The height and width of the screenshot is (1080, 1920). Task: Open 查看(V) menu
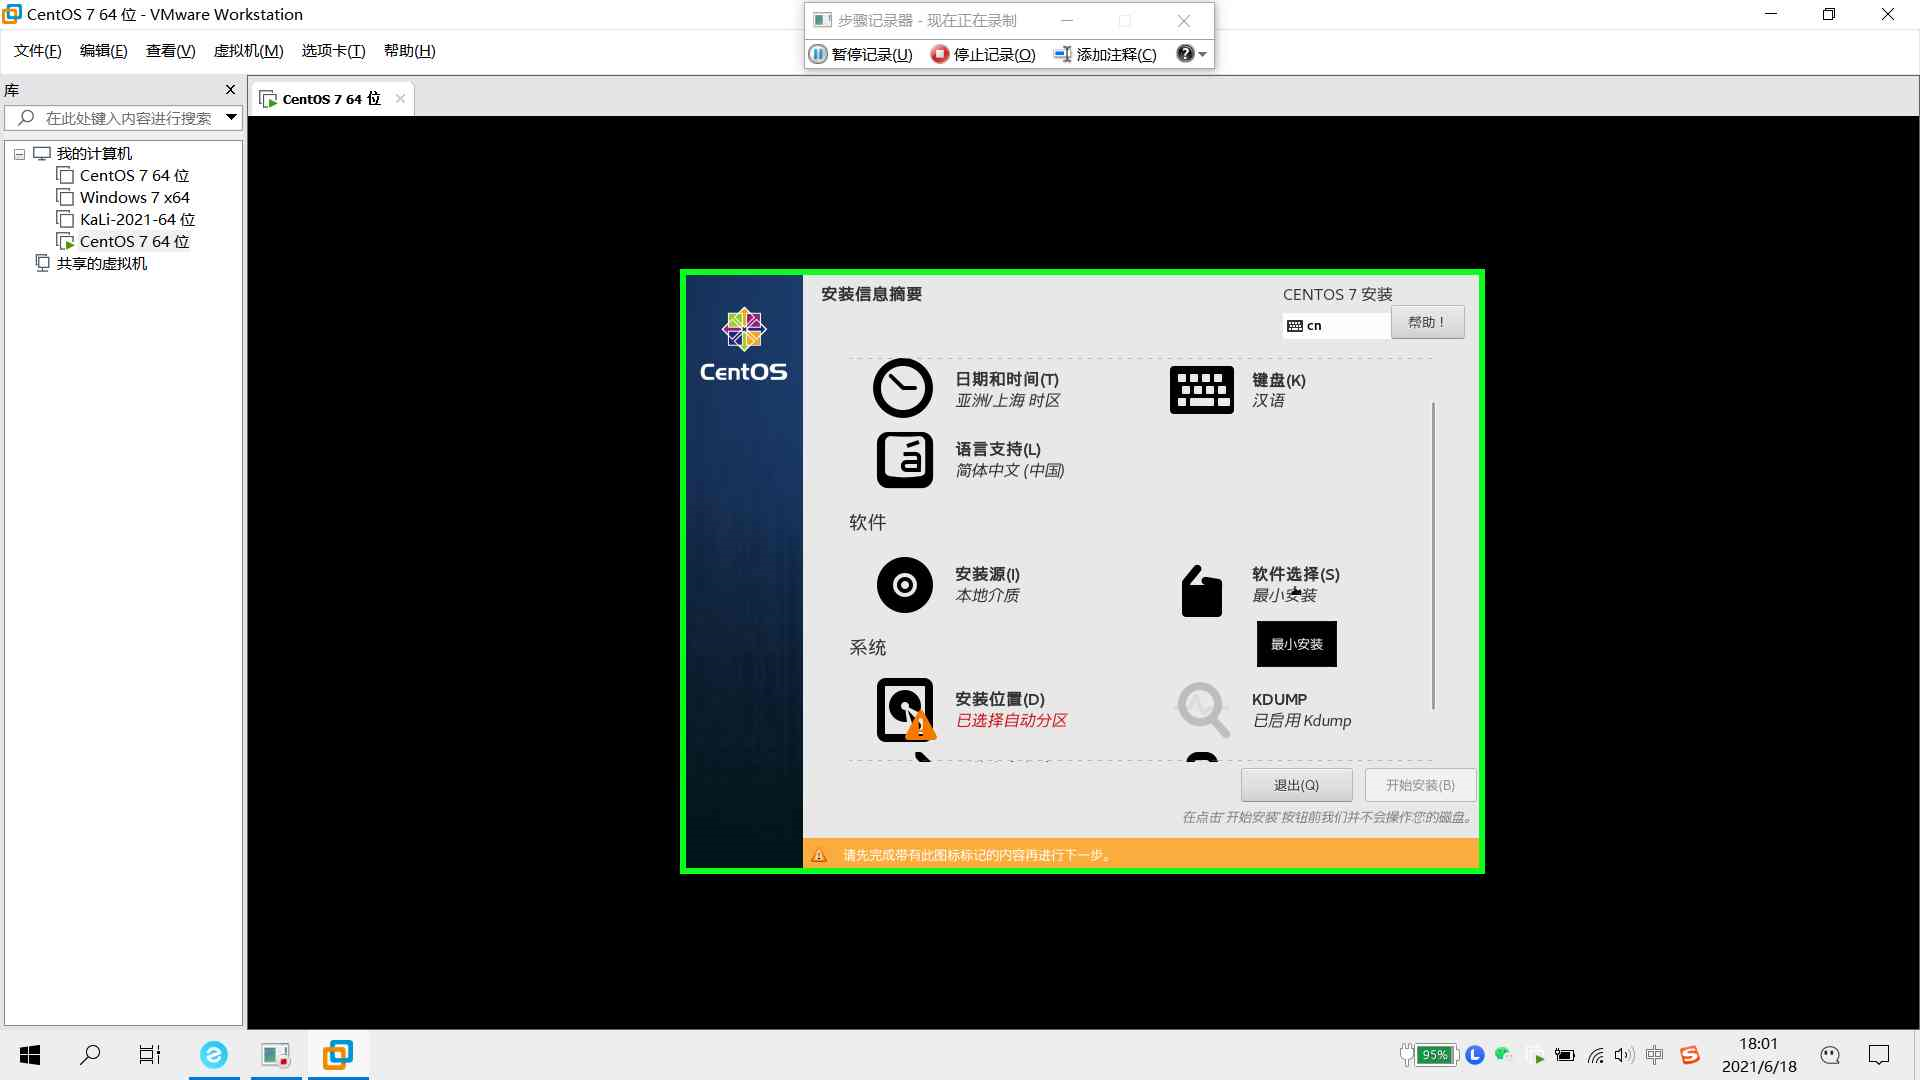170,51
